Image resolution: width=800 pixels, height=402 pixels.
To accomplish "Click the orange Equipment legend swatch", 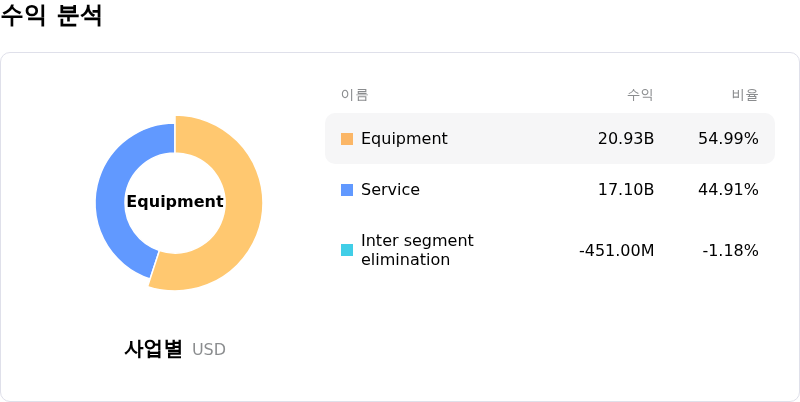I will click(x=347, y=139).
